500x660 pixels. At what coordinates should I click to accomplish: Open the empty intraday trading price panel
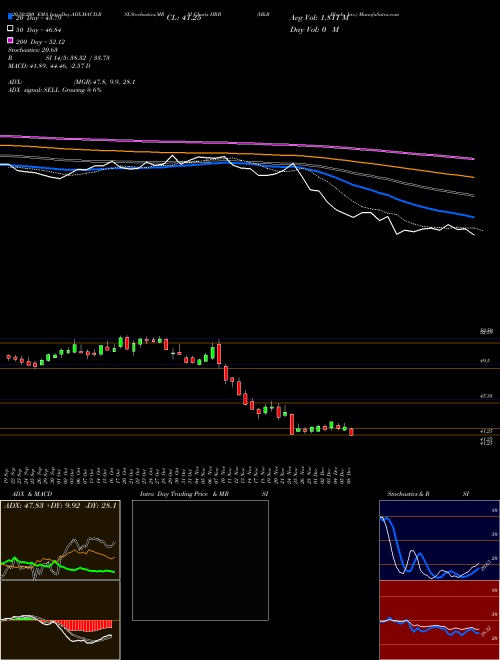coord(200,560)
